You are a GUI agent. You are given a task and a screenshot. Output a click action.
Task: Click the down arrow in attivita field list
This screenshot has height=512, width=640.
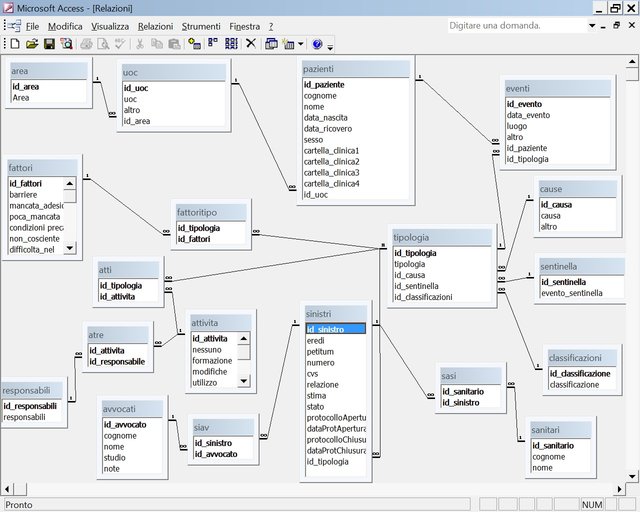[x=244, y=381]
